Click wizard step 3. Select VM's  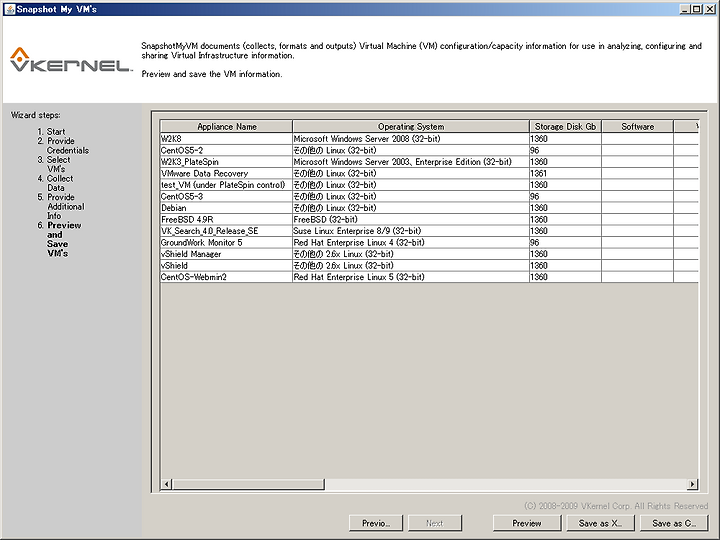click(x=54, y=164)
